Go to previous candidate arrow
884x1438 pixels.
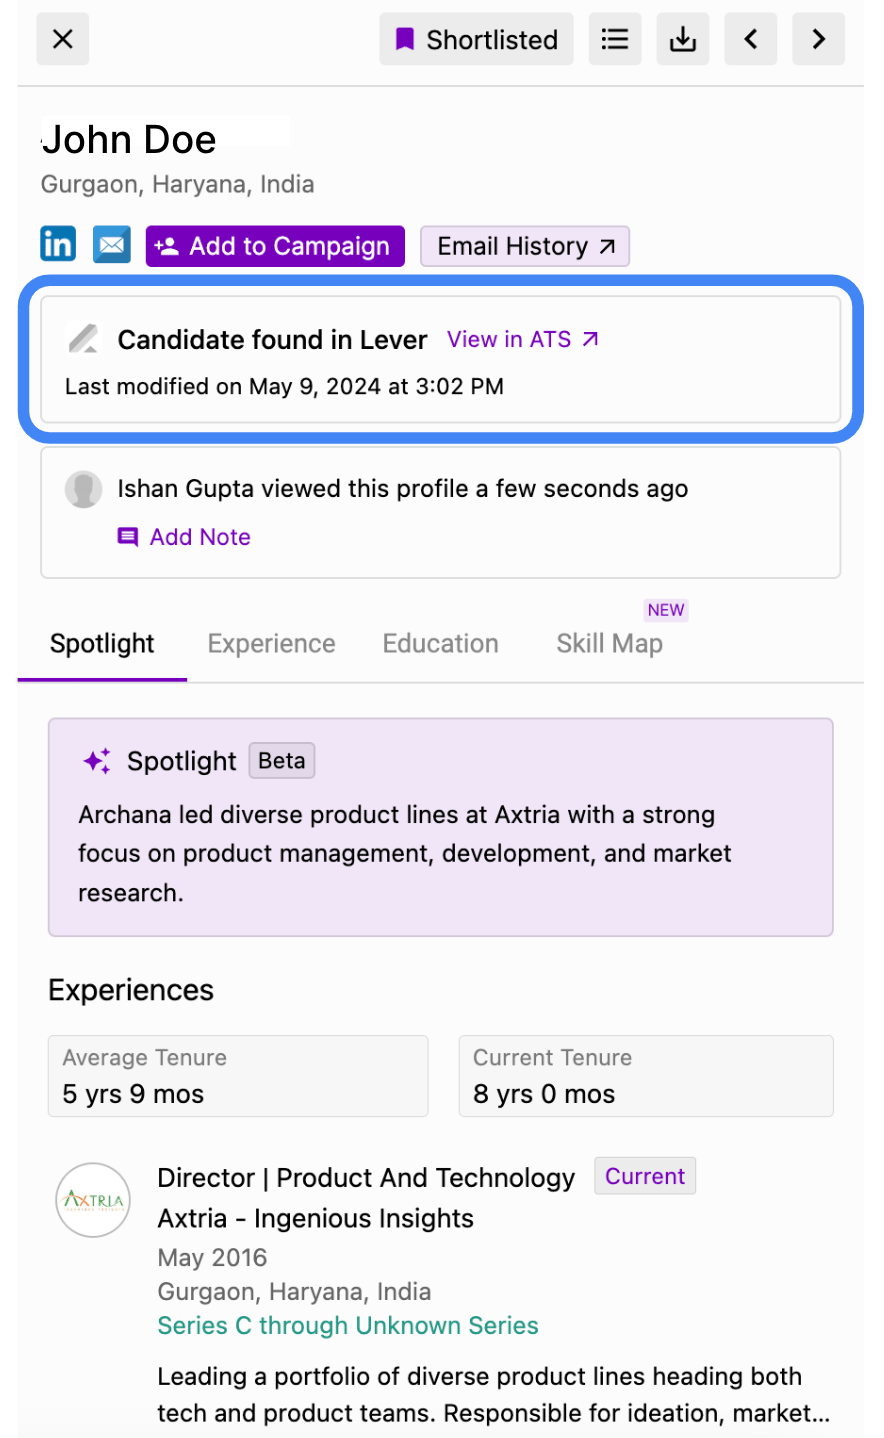[751, 40]
